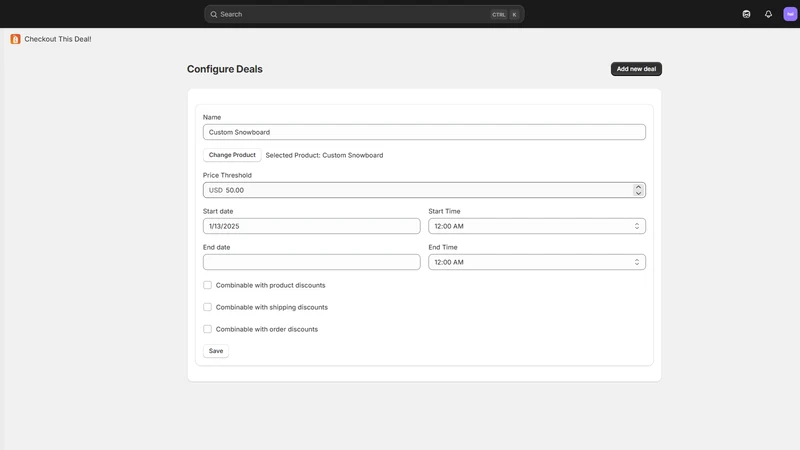Open the Start Time dropdown
Image resolution: width=800 pixels, height=450 pixels.
pos(537,226)
